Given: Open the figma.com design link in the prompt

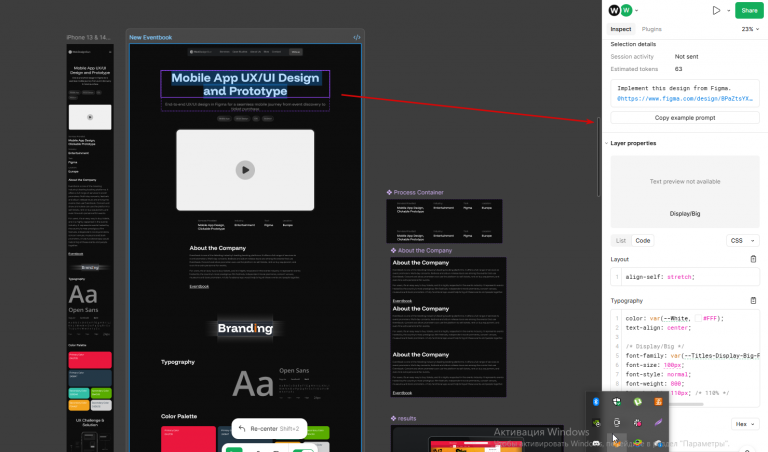Looking at the screenshot, I should click(x=685, y=98).
